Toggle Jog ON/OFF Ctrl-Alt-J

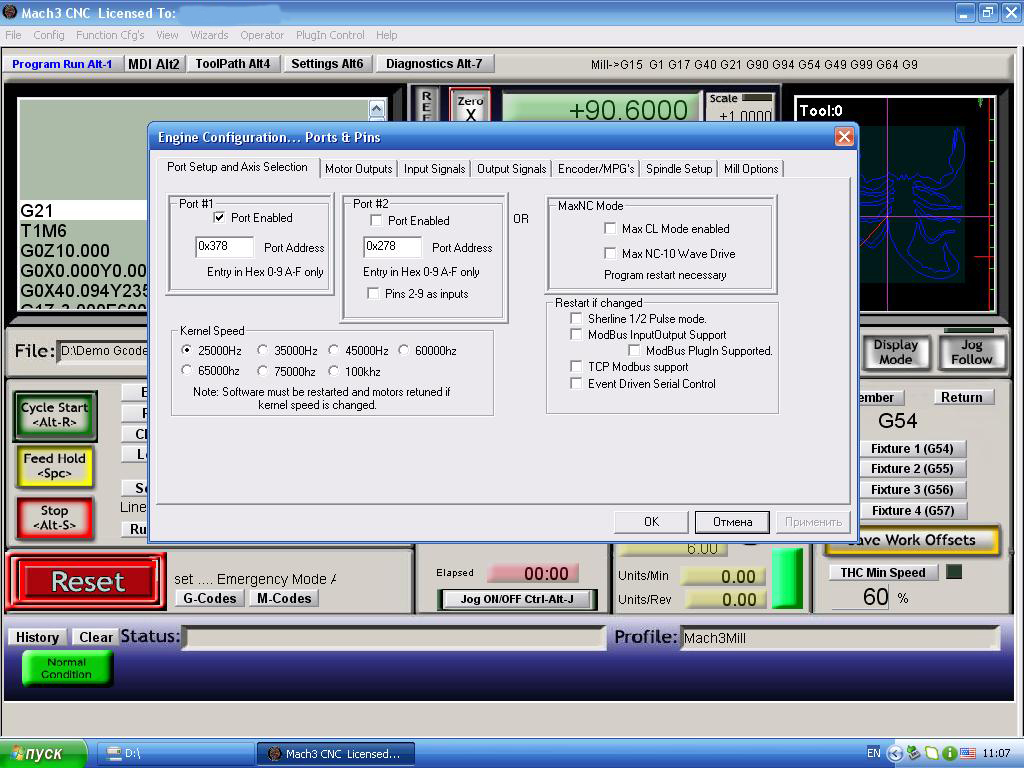click(x=517, y=599)
